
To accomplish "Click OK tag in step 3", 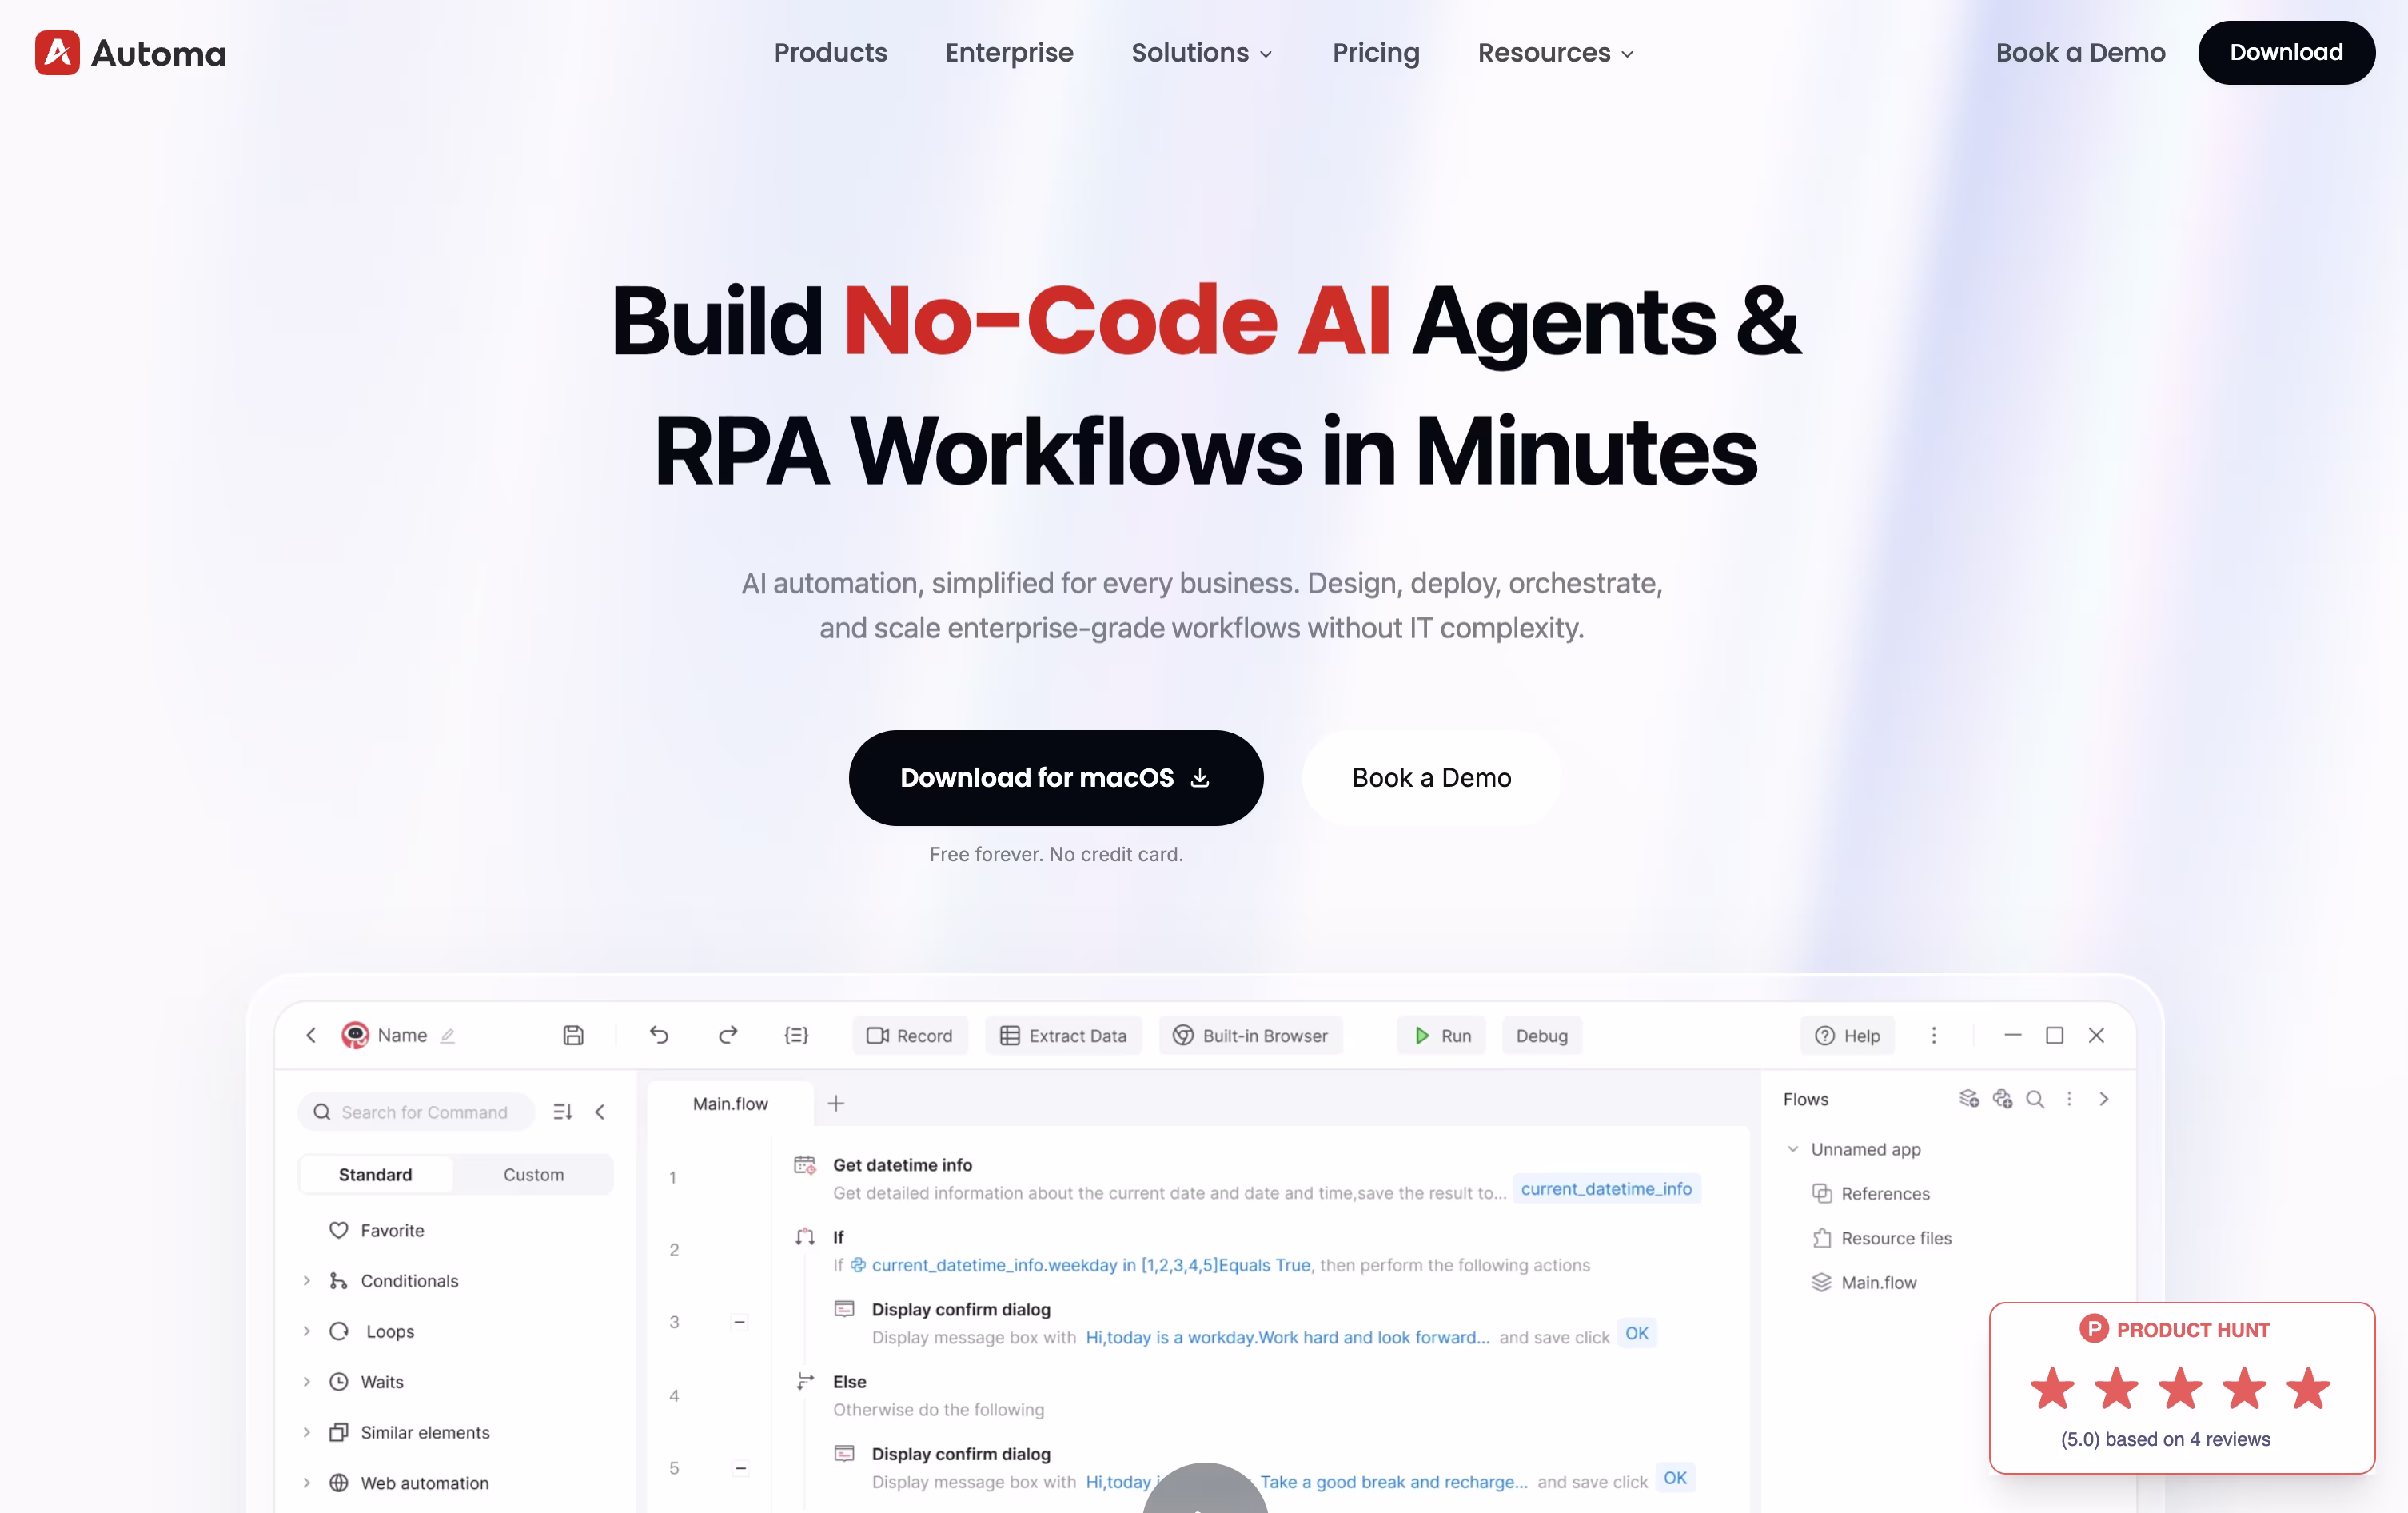I will (x=1636, y=1333).
